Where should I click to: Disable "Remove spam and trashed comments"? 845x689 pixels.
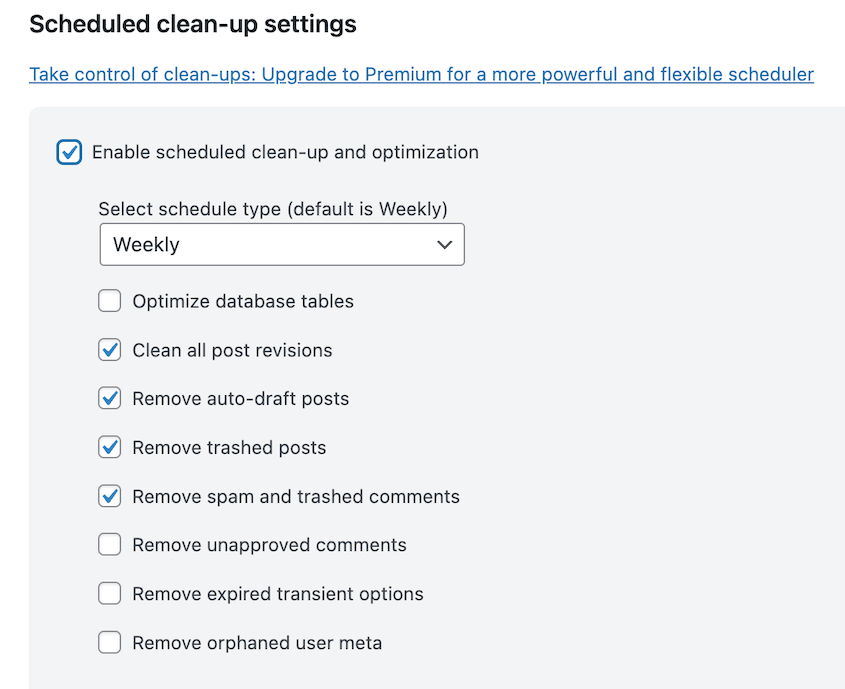(x=110, y=496)
